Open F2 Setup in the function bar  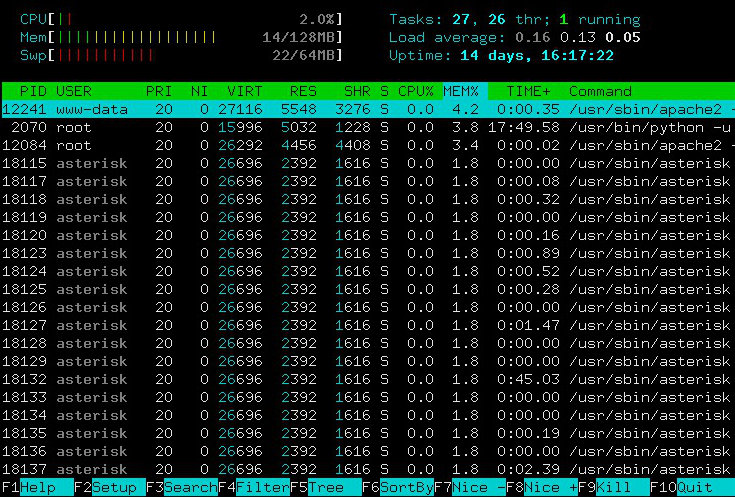point(111,488)
